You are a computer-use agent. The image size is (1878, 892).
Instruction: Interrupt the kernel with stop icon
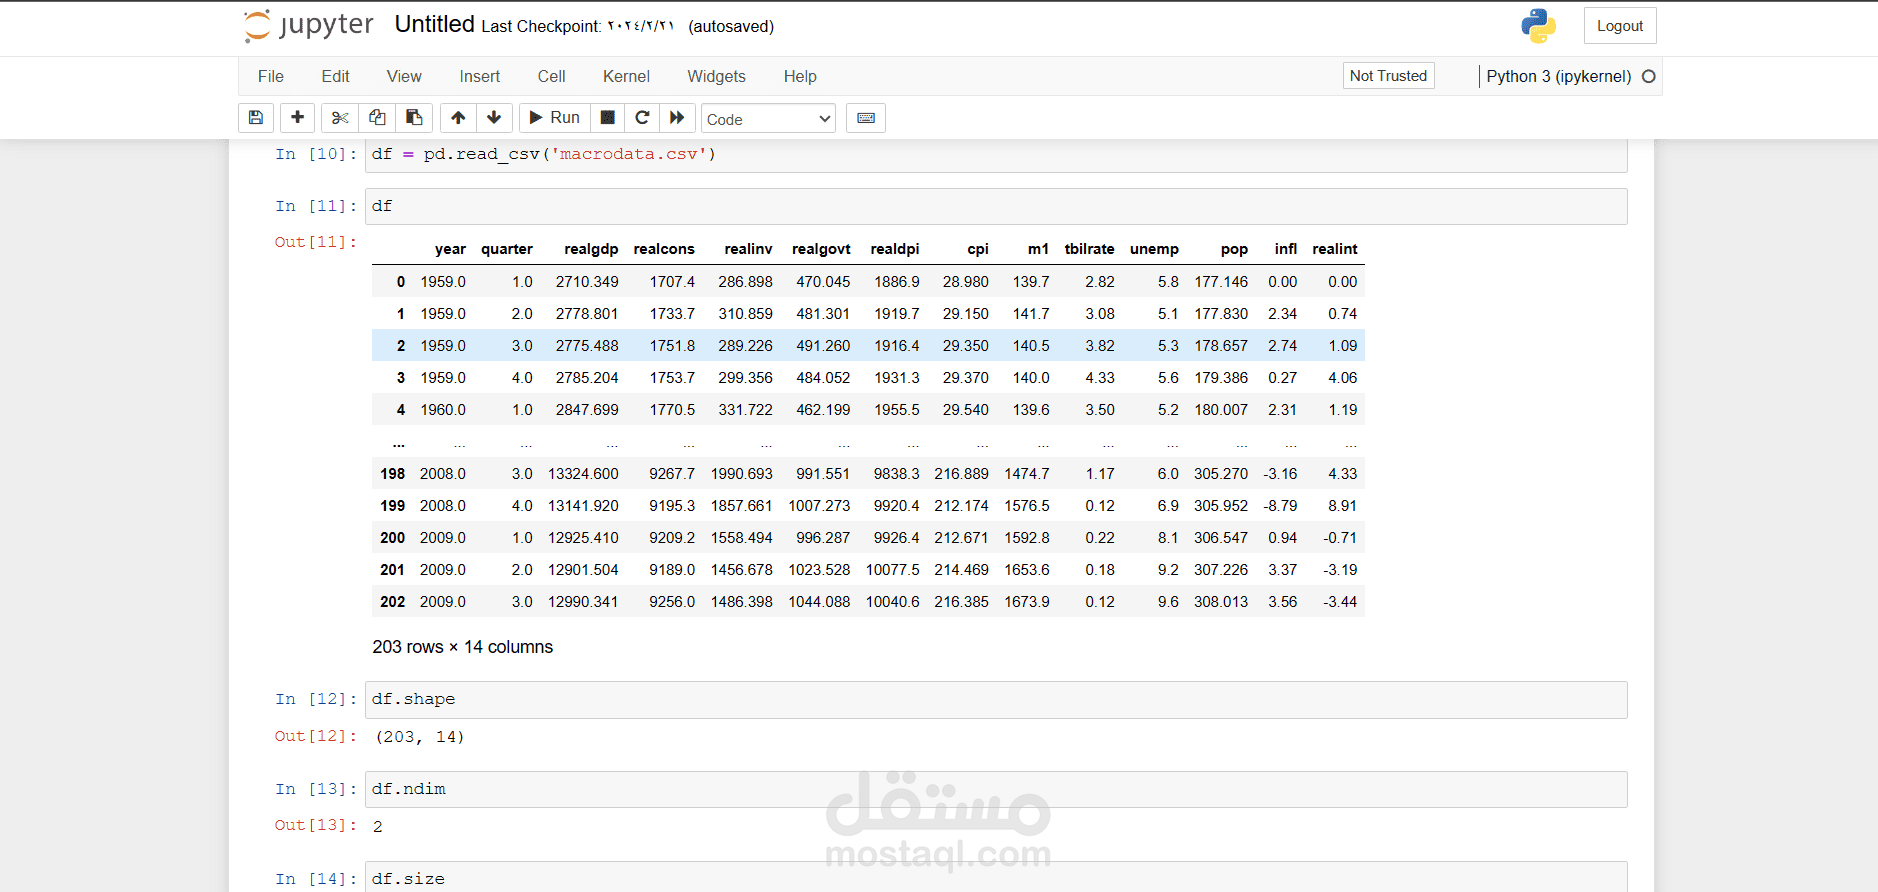point(607,118)
